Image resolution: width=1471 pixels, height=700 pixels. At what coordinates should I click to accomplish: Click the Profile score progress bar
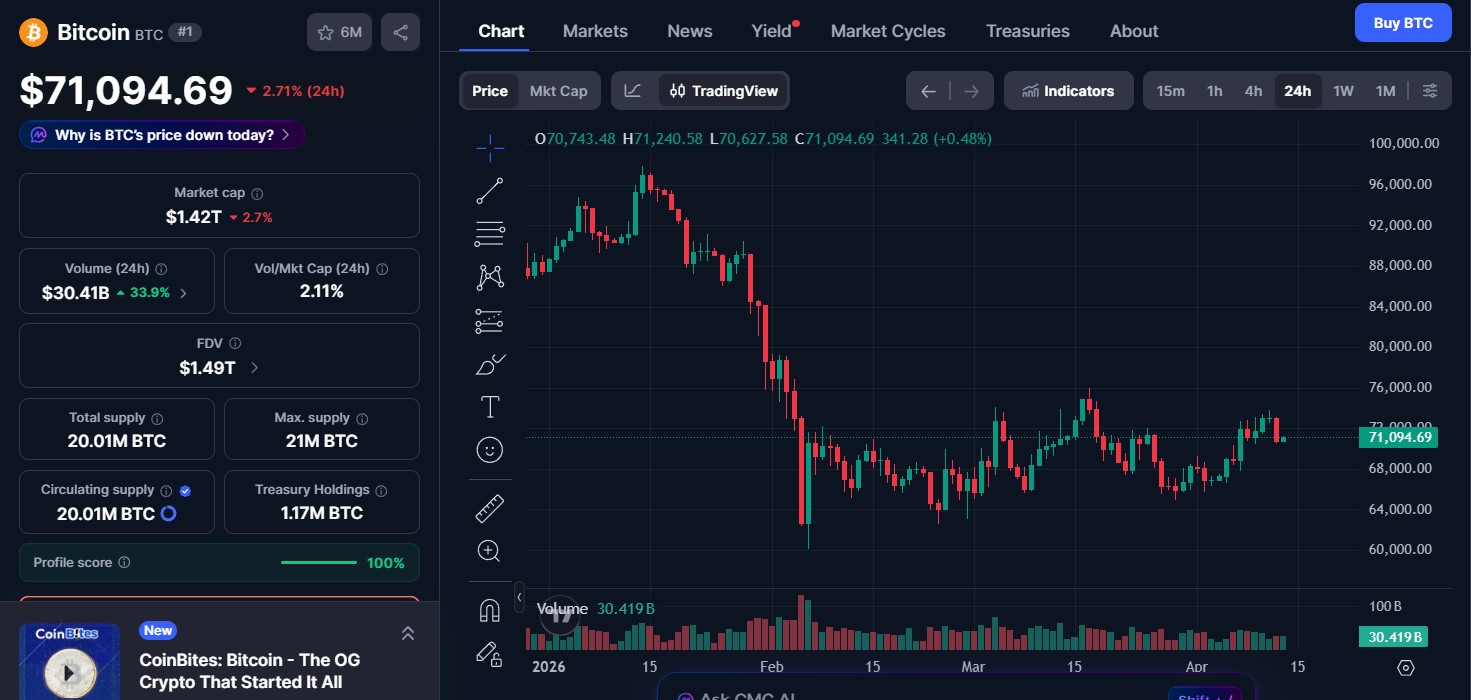click(318, 562)
